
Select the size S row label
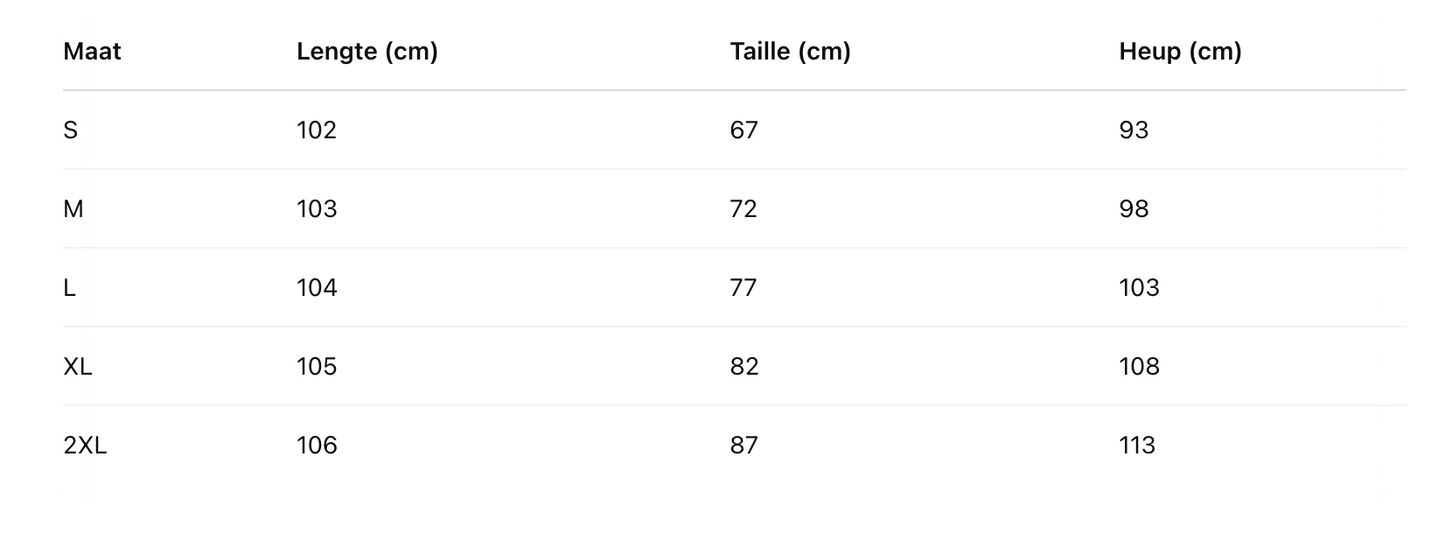click(70, 130)
